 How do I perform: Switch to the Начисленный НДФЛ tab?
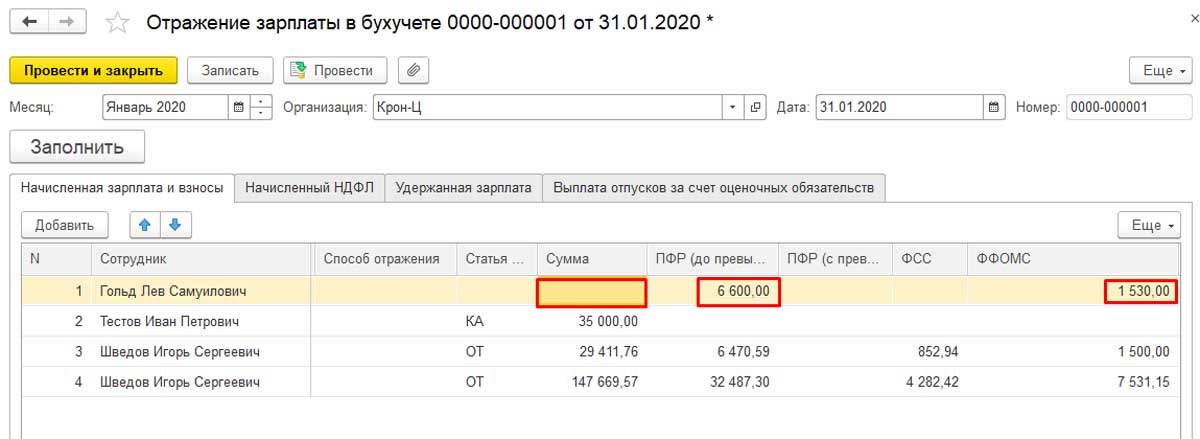[x=310, y=187]
